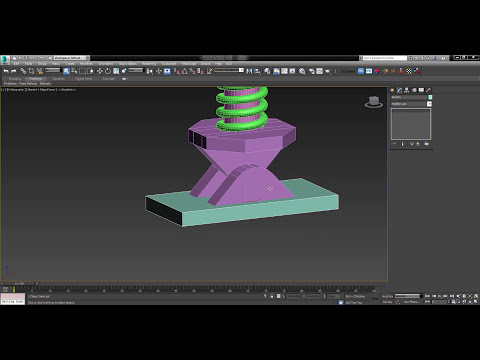Open the Named Selection Sets dropdown
Image resolution: width=480 pixels, height=360 pixels.
click(x=229, y=70)
